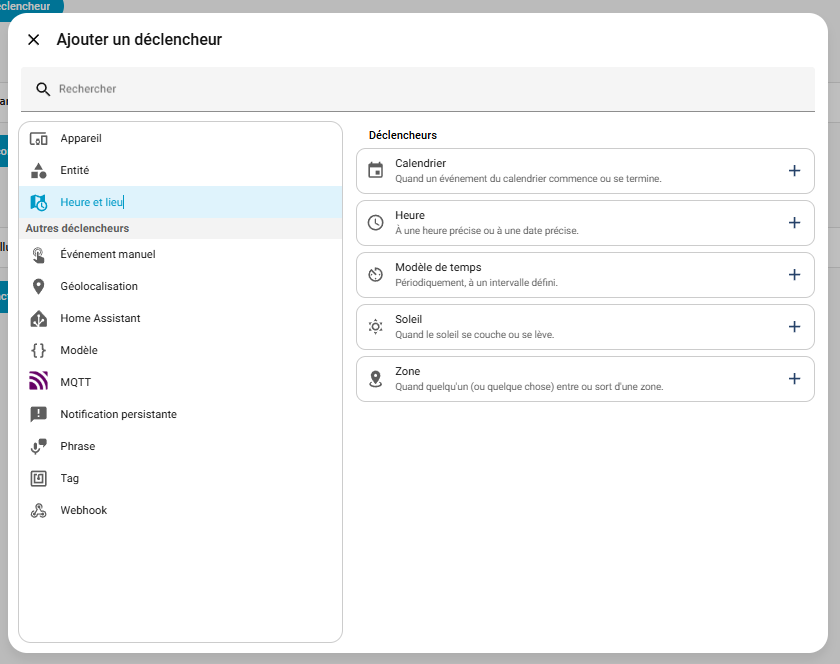Close the Ajouter un déclencheur dialog
840x664 pixels.
pyautogui.click(x=34, y=40)
